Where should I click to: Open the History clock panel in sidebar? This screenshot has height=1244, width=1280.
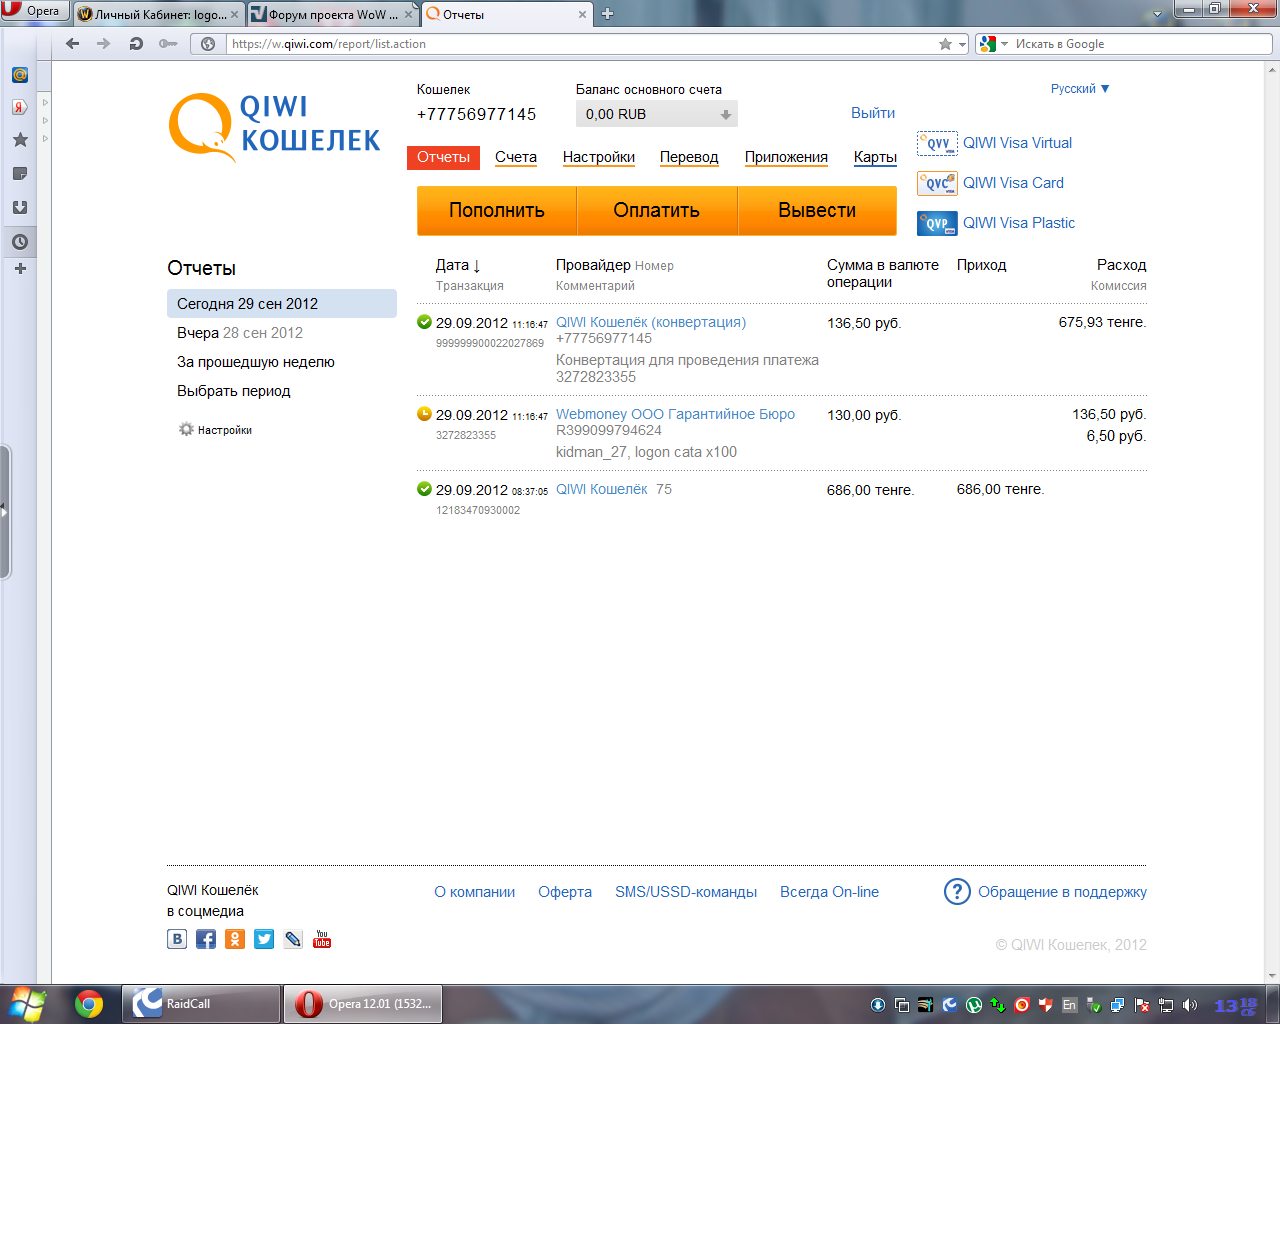click(19, 242)
